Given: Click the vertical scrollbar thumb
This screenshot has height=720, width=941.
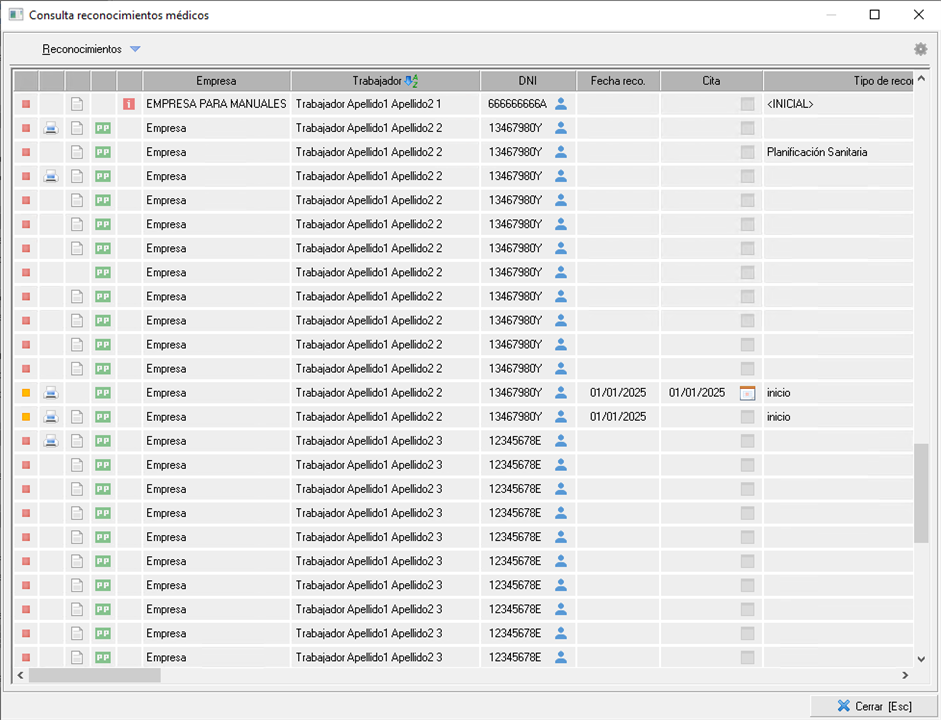Looking at the screenshot, I should 921,492.
